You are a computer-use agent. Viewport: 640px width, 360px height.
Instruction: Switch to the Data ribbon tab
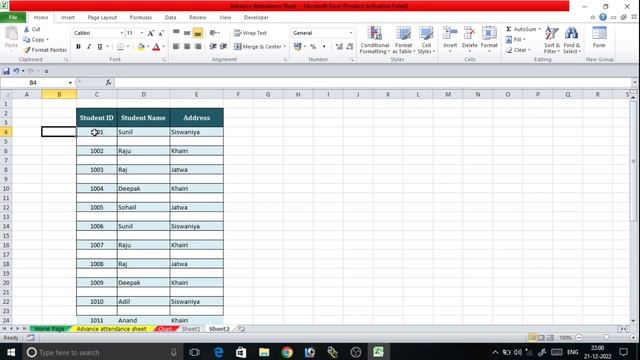tap(170, 18)
